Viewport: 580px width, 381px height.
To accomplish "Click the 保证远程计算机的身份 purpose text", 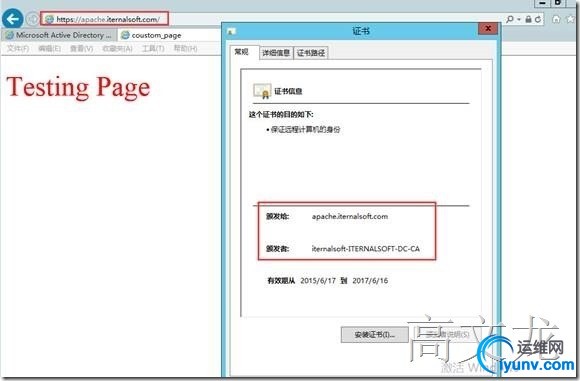I will click(x=305, y=129).
